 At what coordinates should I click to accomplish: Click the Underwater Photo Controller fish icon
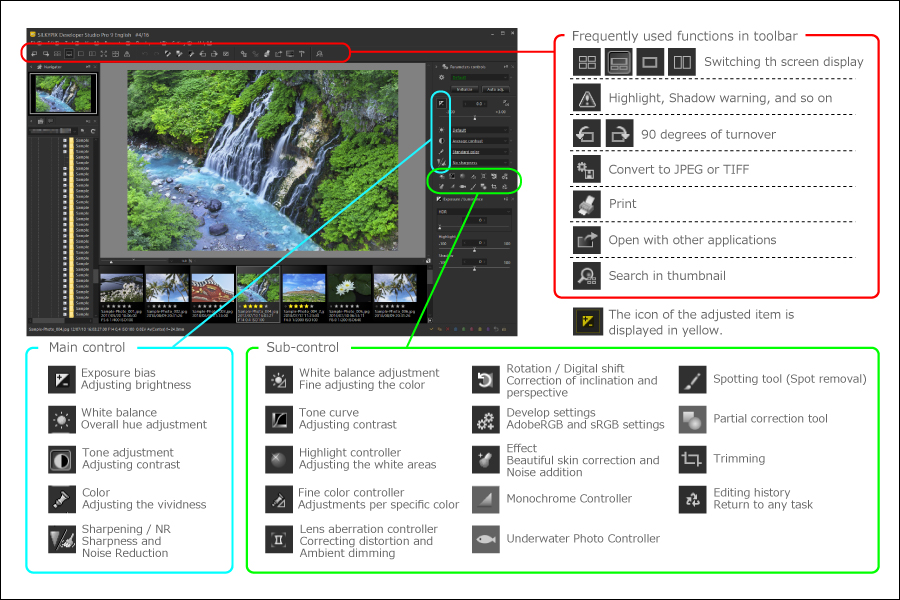pyautogui.click(x=486, y=539)
